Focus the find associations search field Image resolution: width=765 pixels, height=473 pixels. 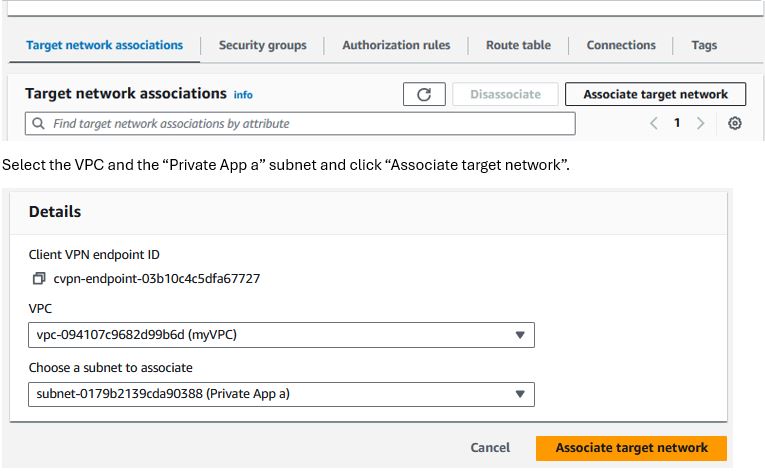pyautogui.click(x=300, y=123)
